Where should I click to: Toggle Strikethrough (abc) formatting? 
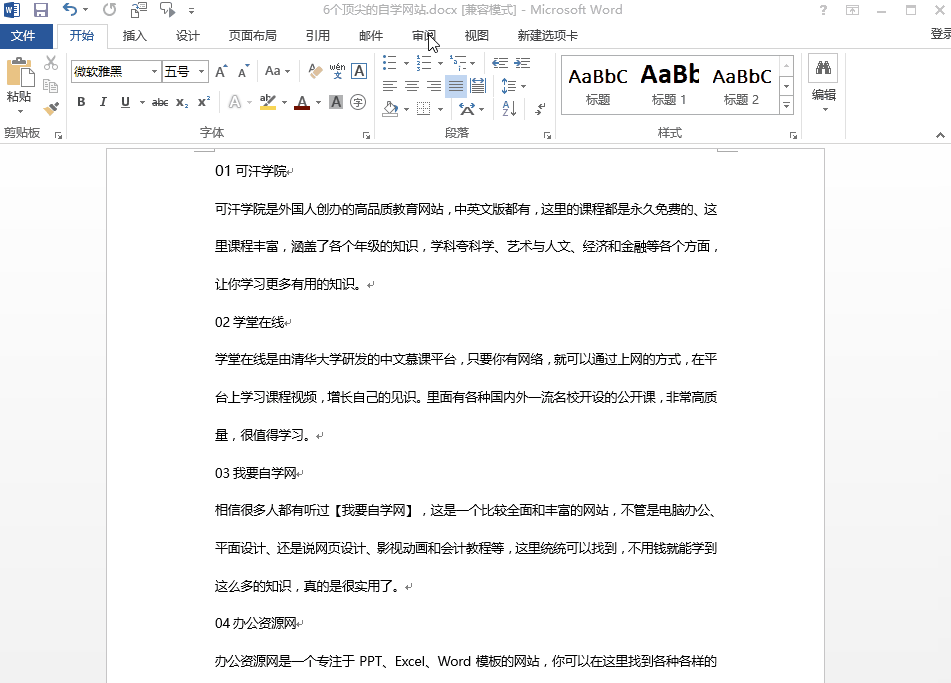(x=160, y=103)
